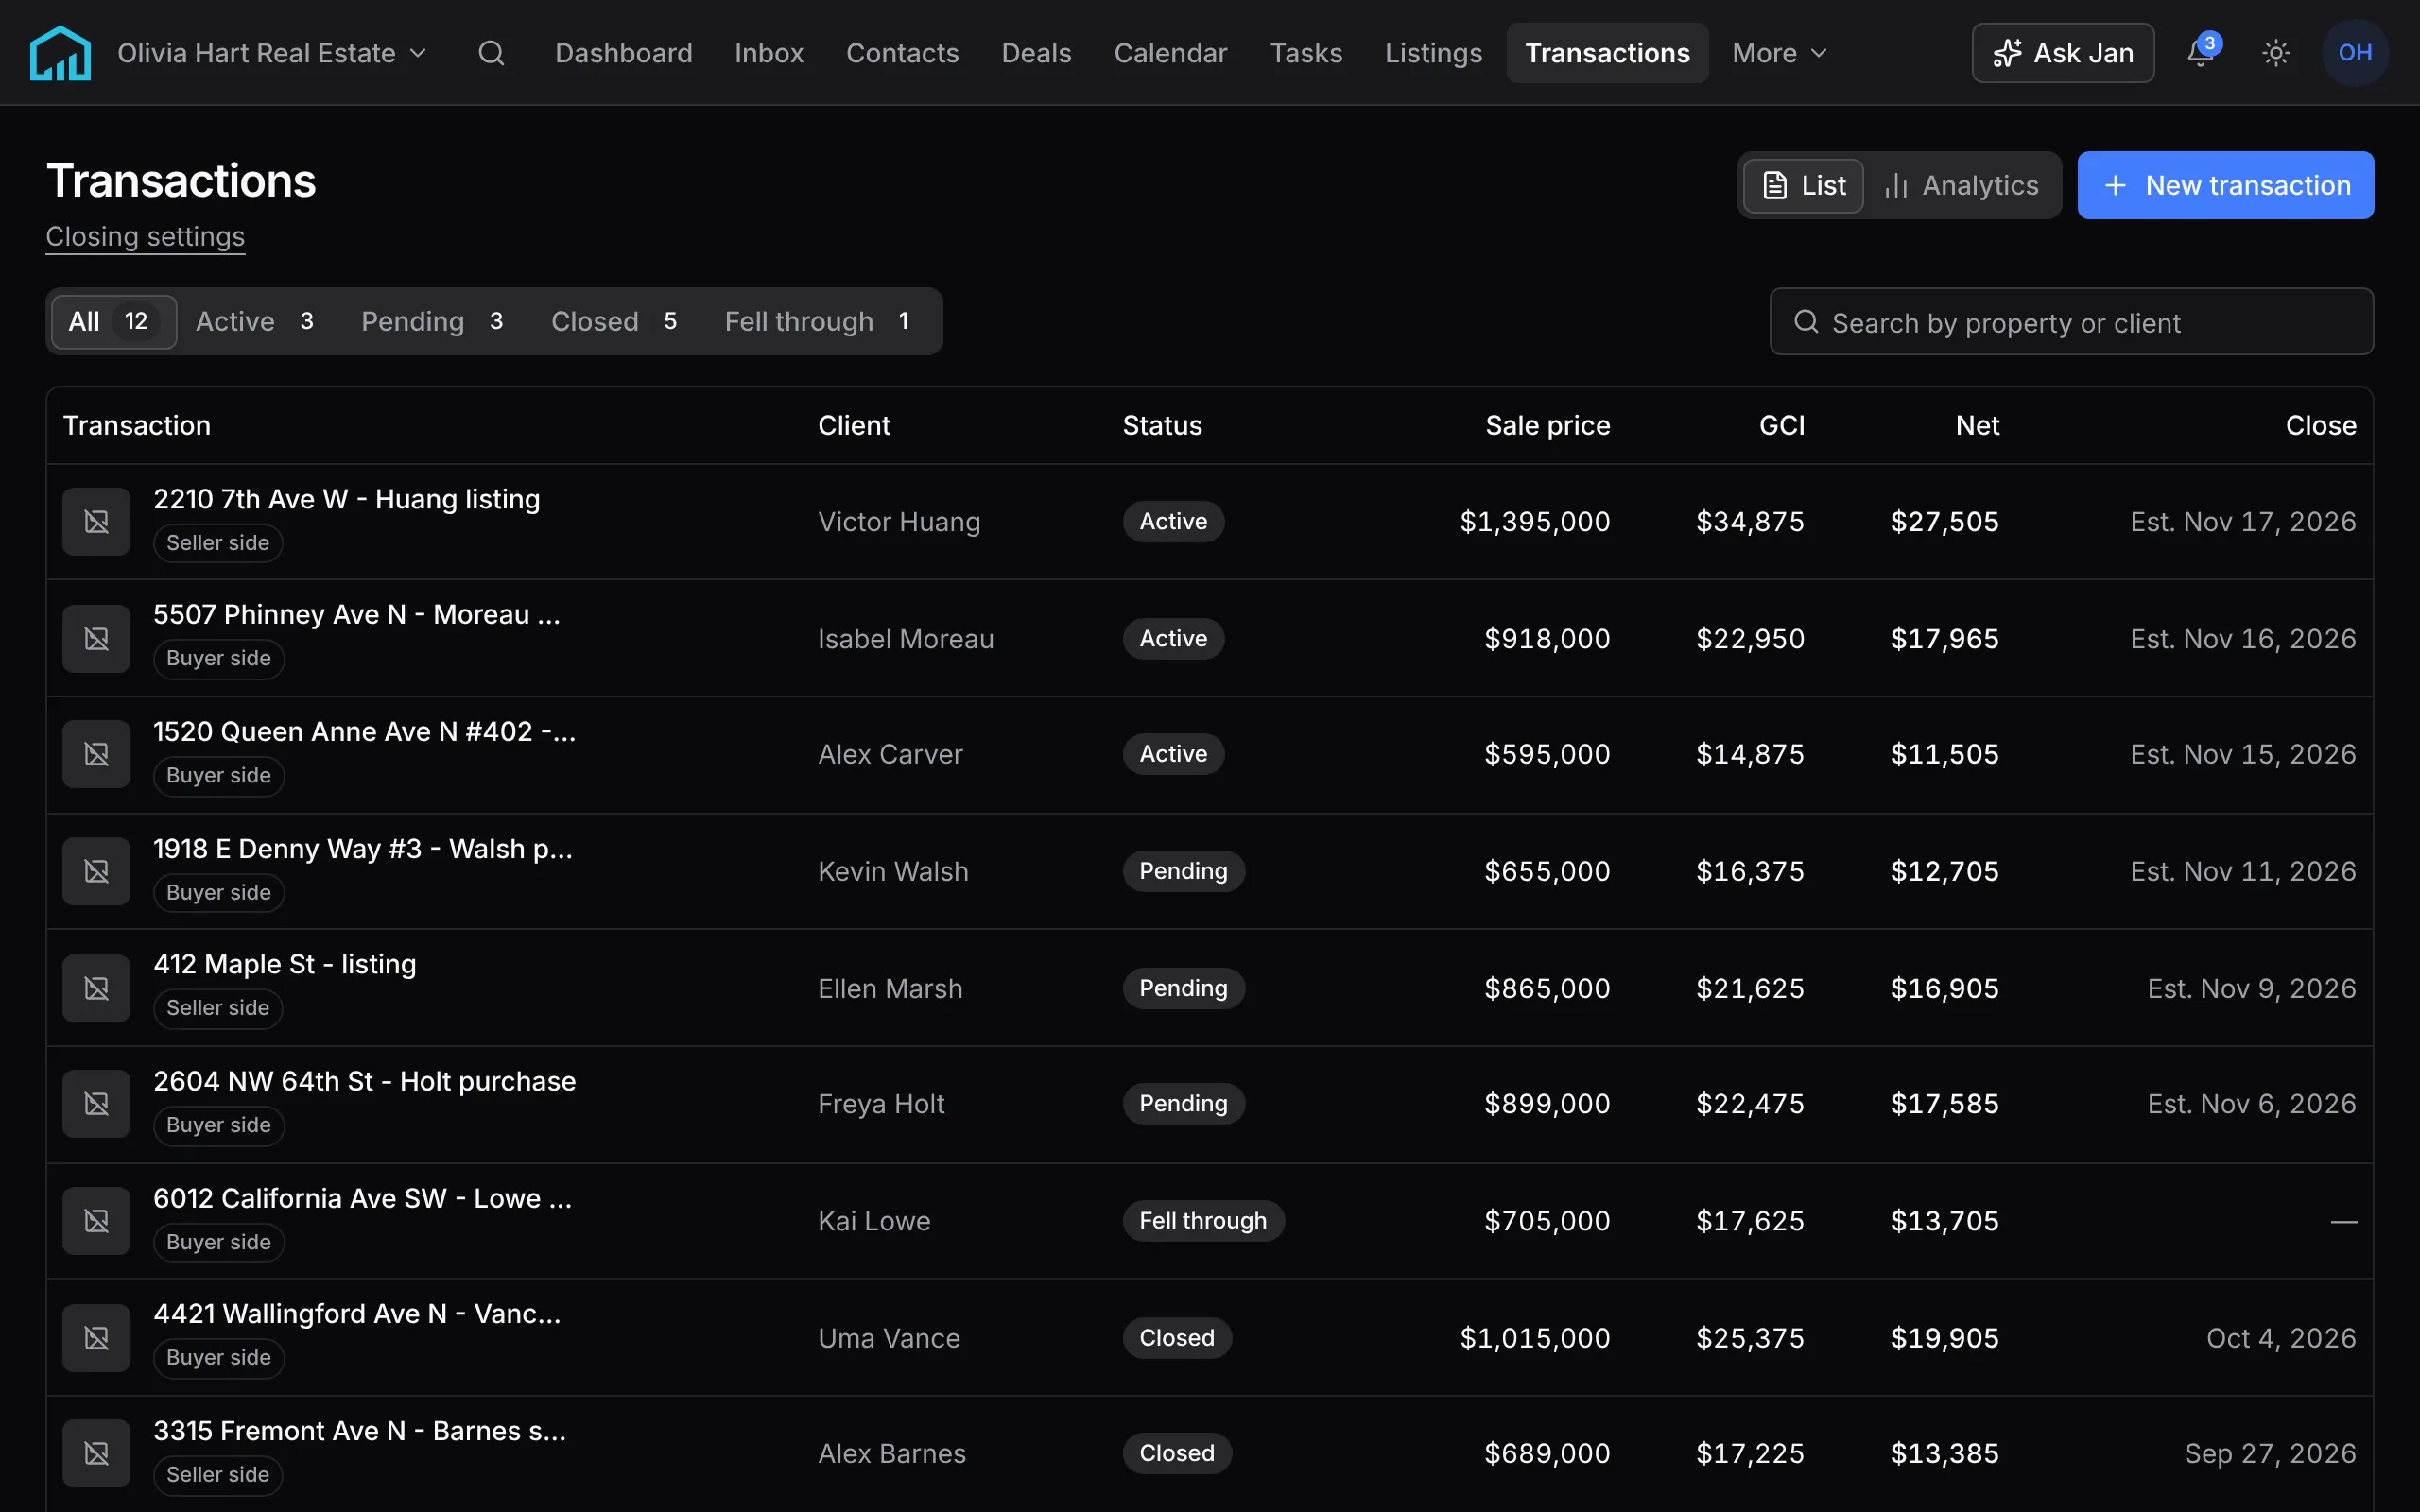The width and height of the screenshot is (2420, 1512).
Task: Click the image placeholder for 6012 California Ave SW
Action: 96,1221
